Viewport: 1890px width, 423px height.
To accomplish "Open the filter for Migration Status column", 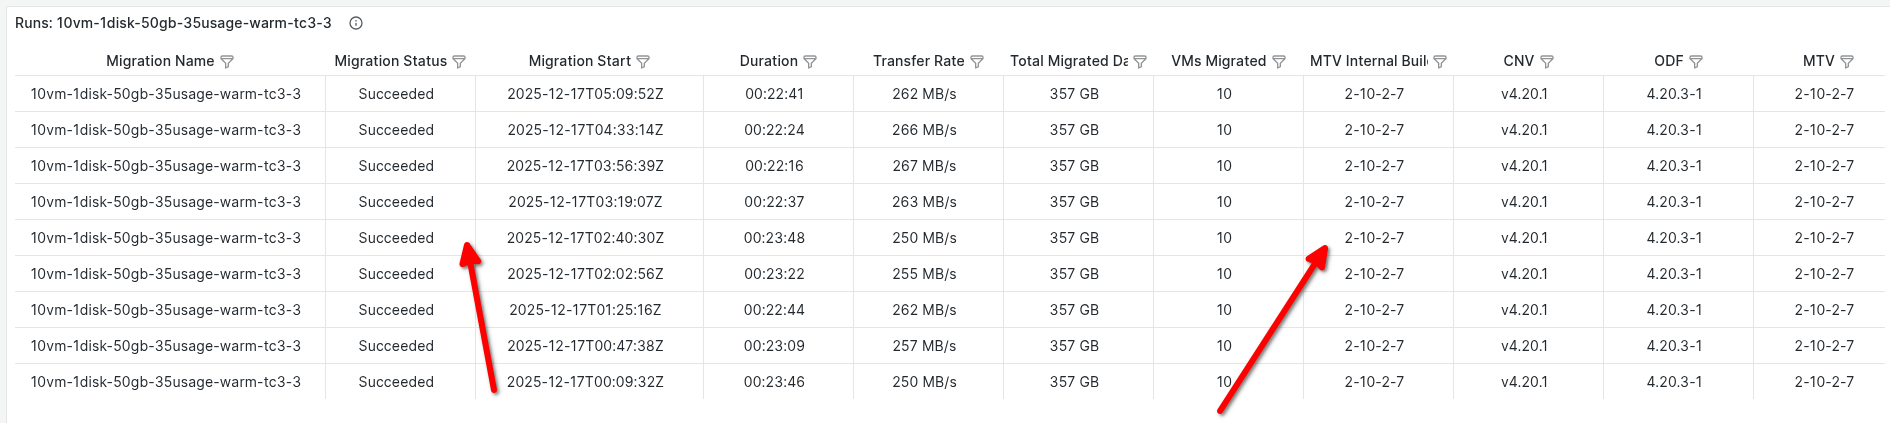I will [x=459, y=62].
